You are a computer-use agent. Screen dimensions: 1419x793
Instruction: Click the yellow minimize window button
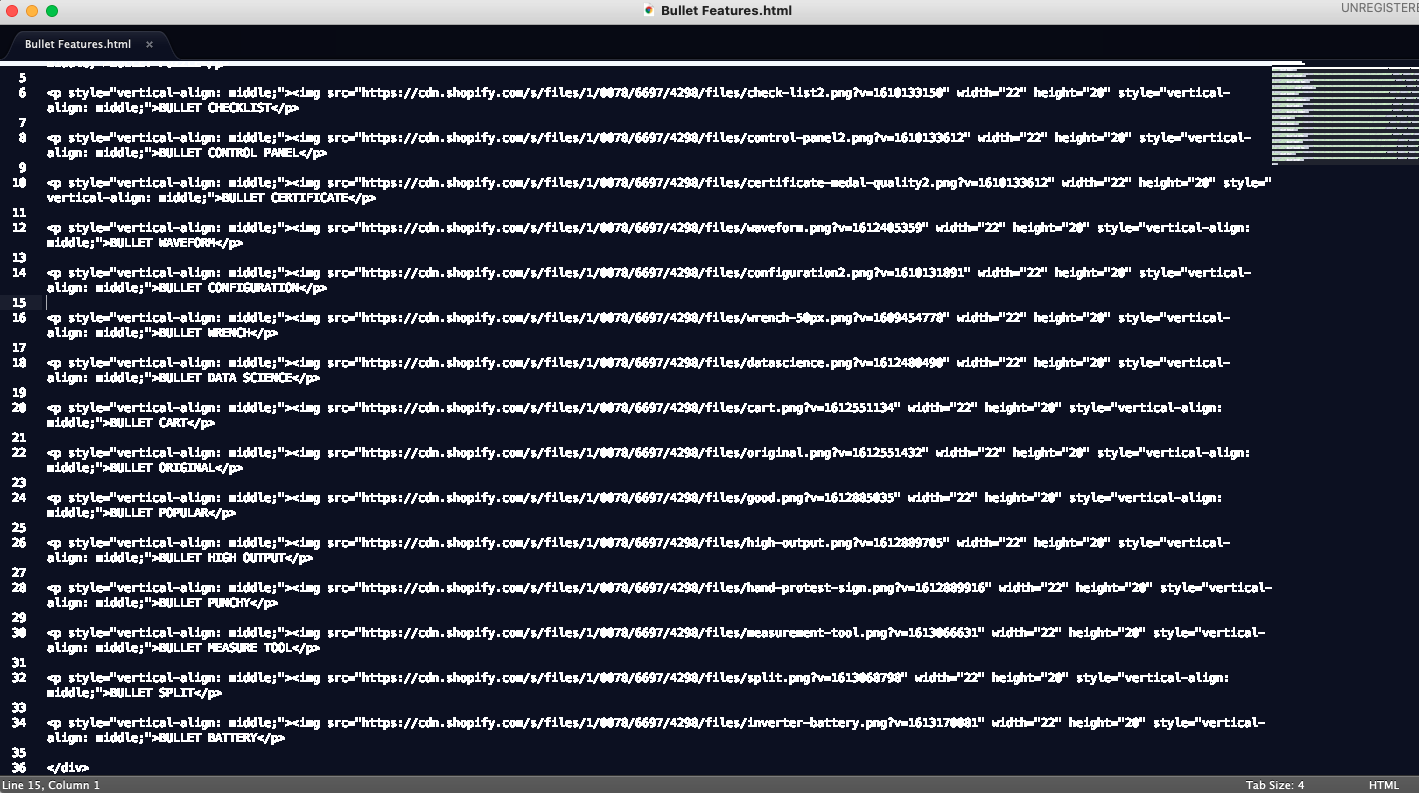pyautogui.click(x=32, y=10)
